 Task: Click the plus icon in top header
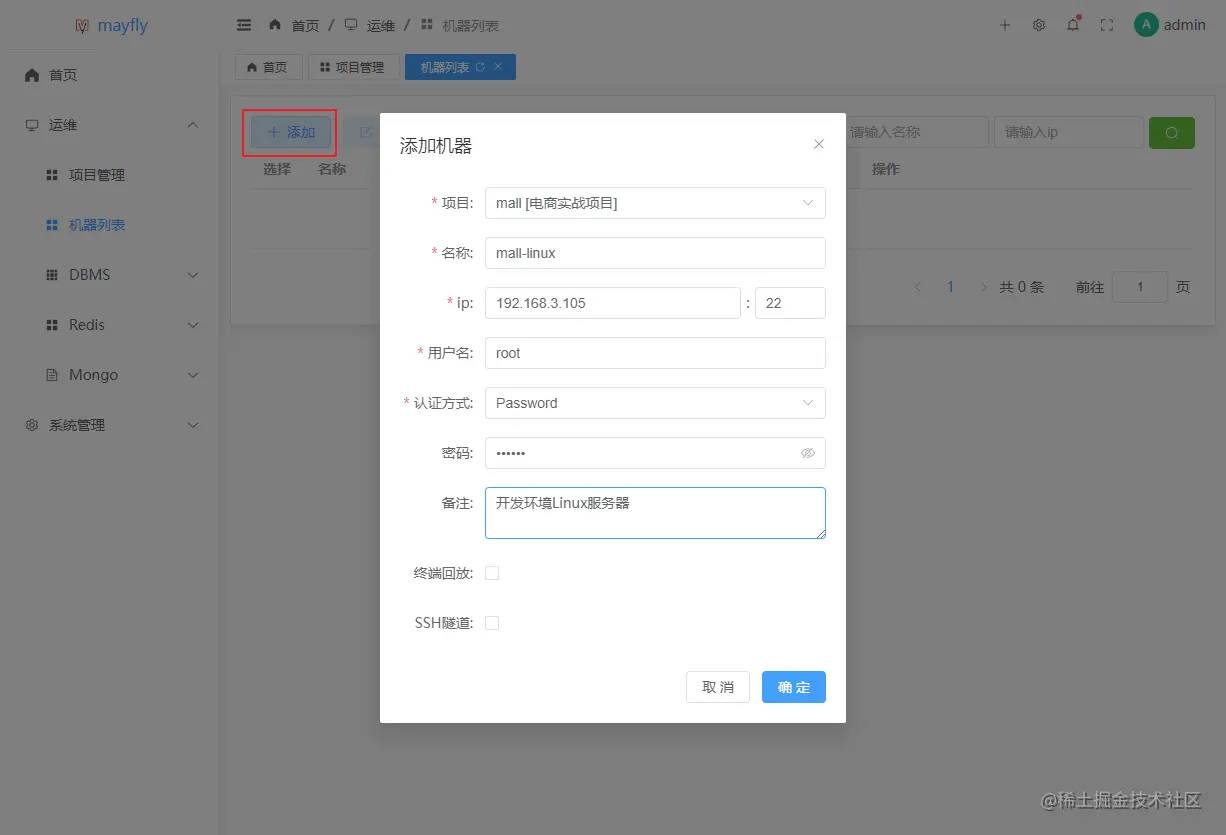(x=1005, y=25)
